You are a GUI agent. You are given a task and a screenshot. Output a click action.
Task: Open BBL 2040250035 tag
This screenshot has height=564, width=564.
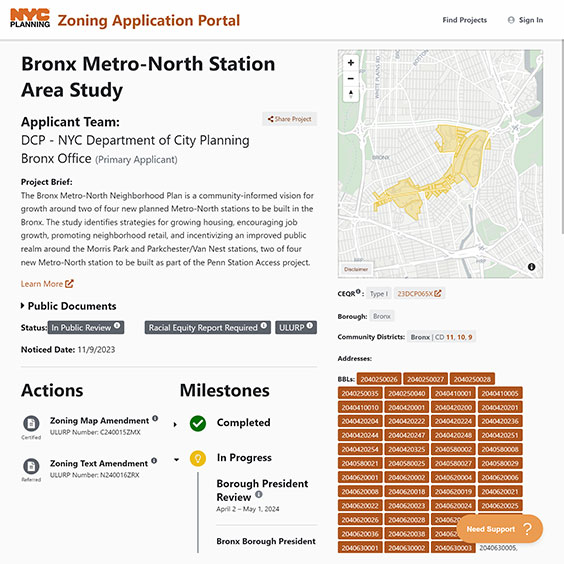point(360,393)
